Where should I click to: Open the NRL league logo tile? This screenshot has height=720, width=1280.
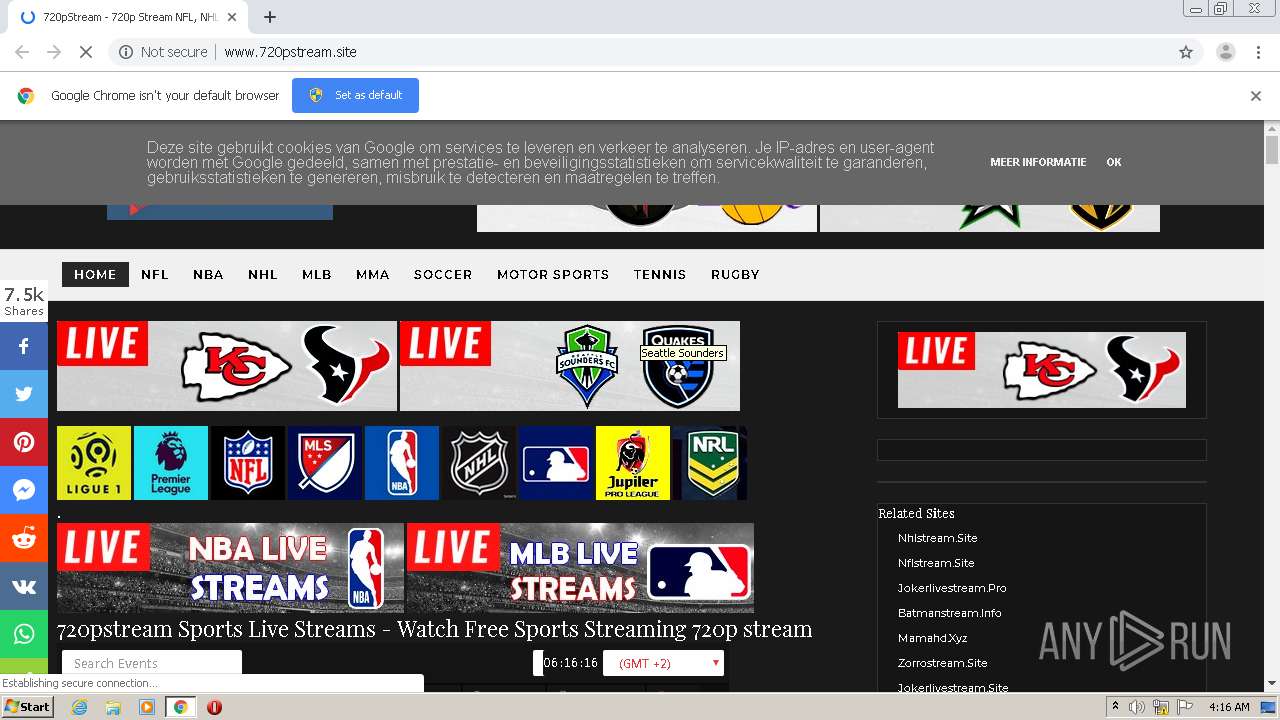click(710, 463)
